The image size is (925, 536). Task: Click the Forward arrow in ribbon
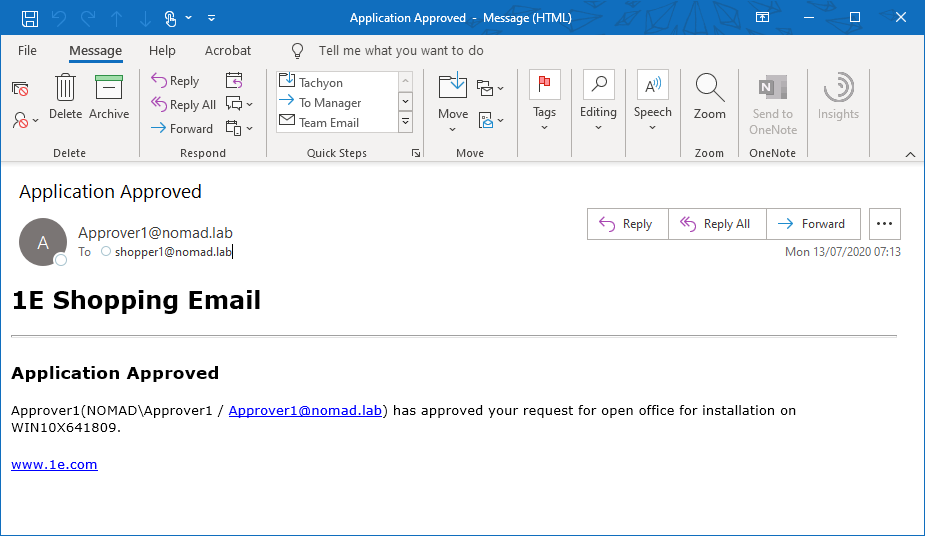182,128
